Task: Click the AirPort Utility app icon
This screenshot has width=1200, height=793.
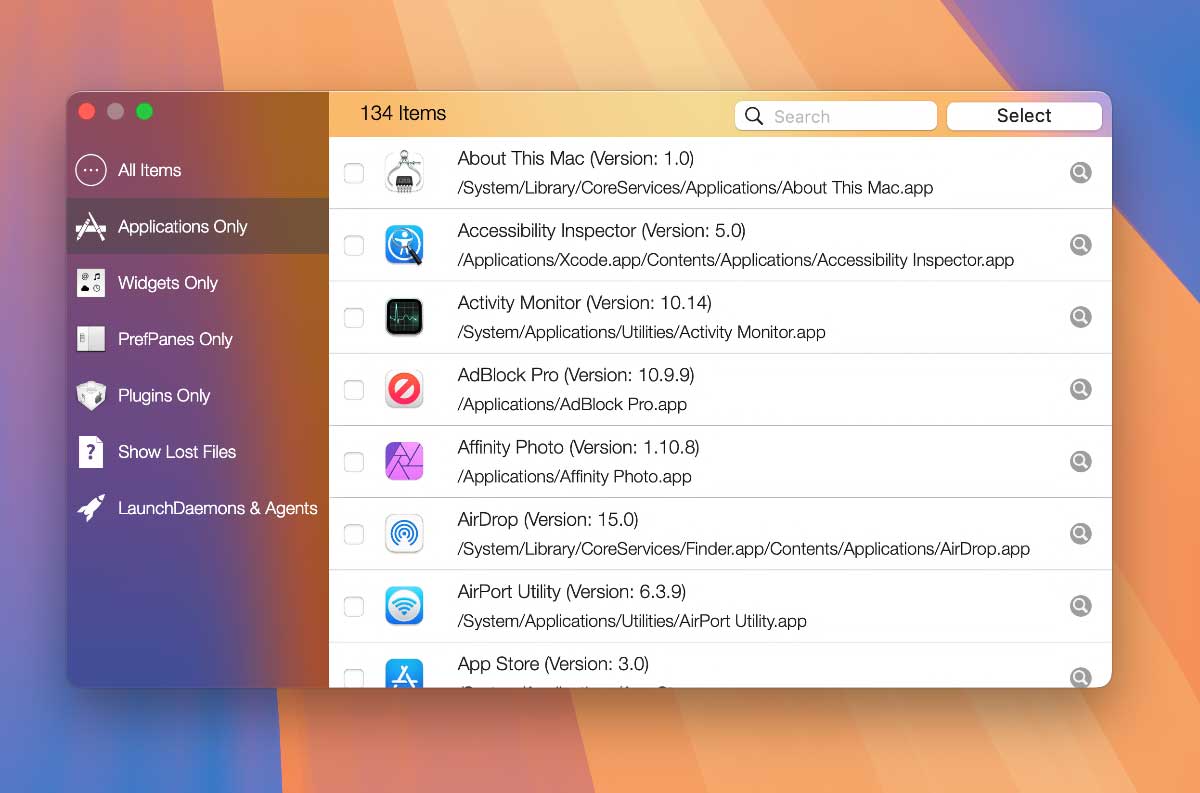Action: point(404,605)
